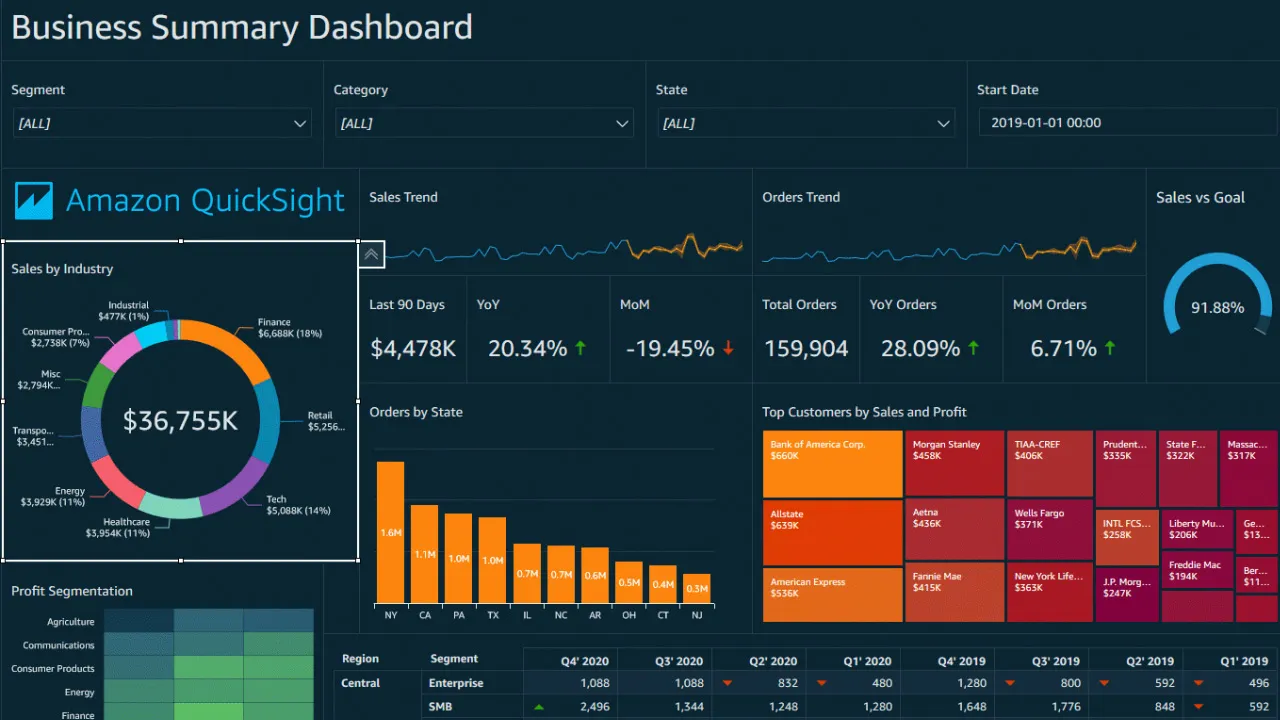Screen dimensions: 1280x720
Task: Select the Freddie Mac treemap tile
Action: [1198, 572]
